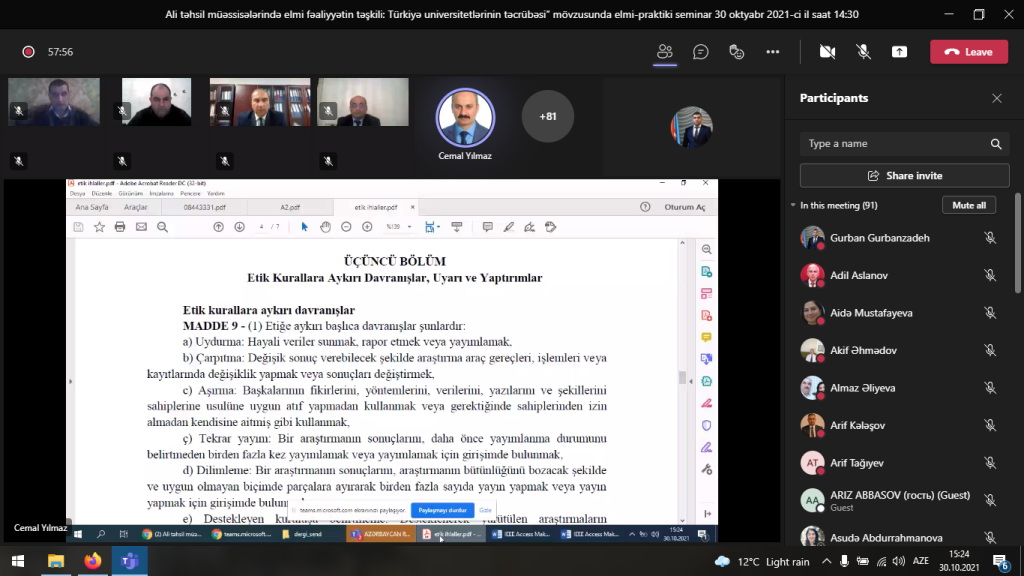
Task: Click Oturum Aç to sign in
Action: pos(685,207)
